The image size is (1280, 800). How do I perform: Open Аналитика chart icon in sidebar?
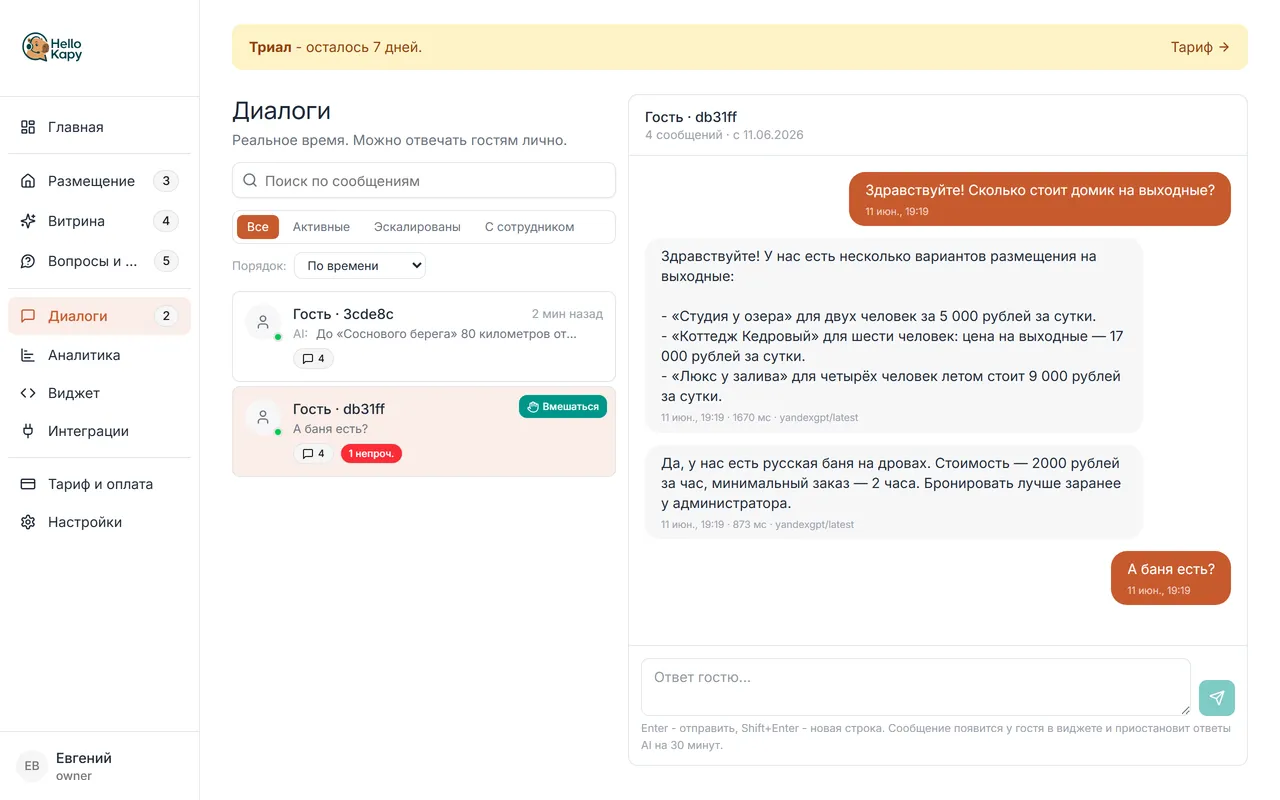click(28, 355)
